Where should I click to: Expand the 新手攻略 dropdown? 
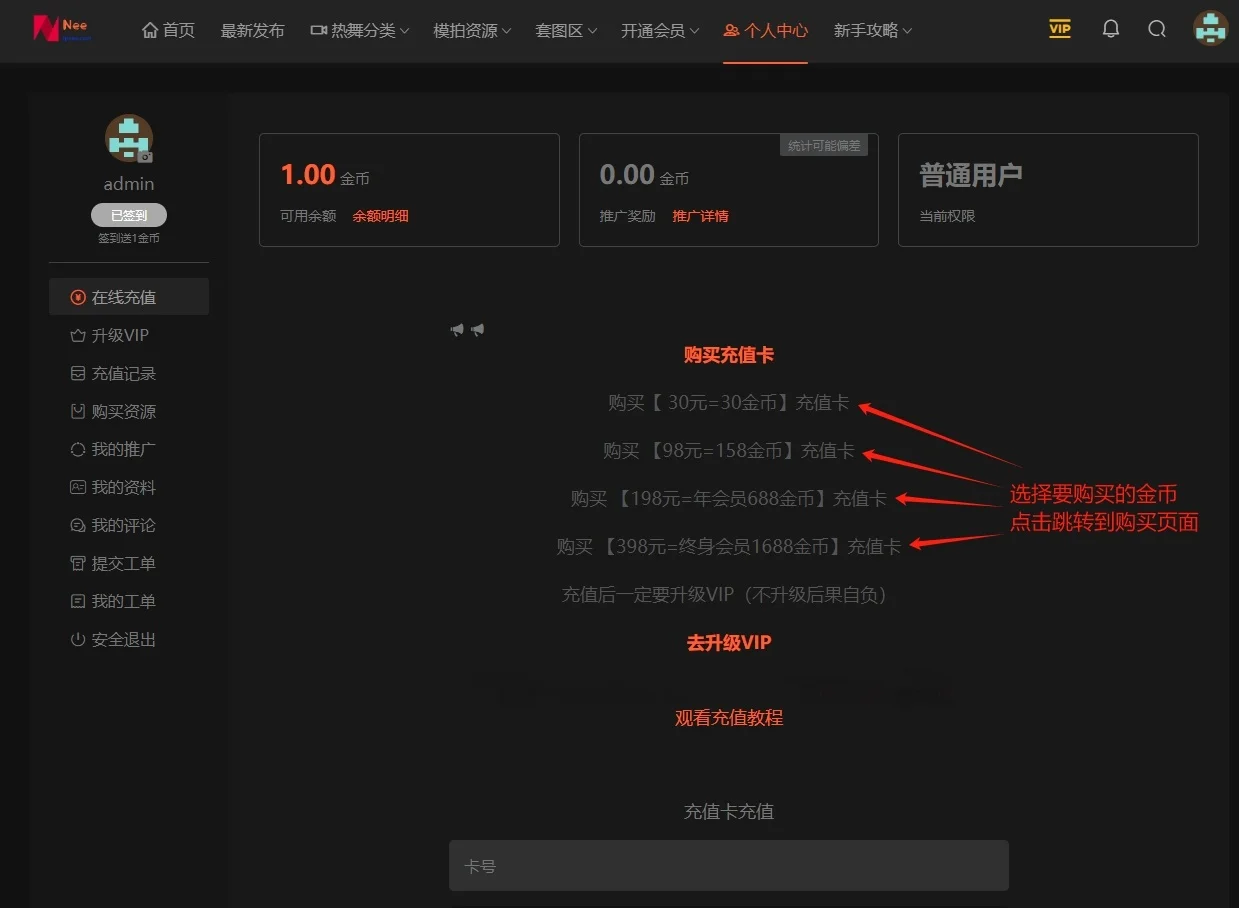(x=873, y=31)
